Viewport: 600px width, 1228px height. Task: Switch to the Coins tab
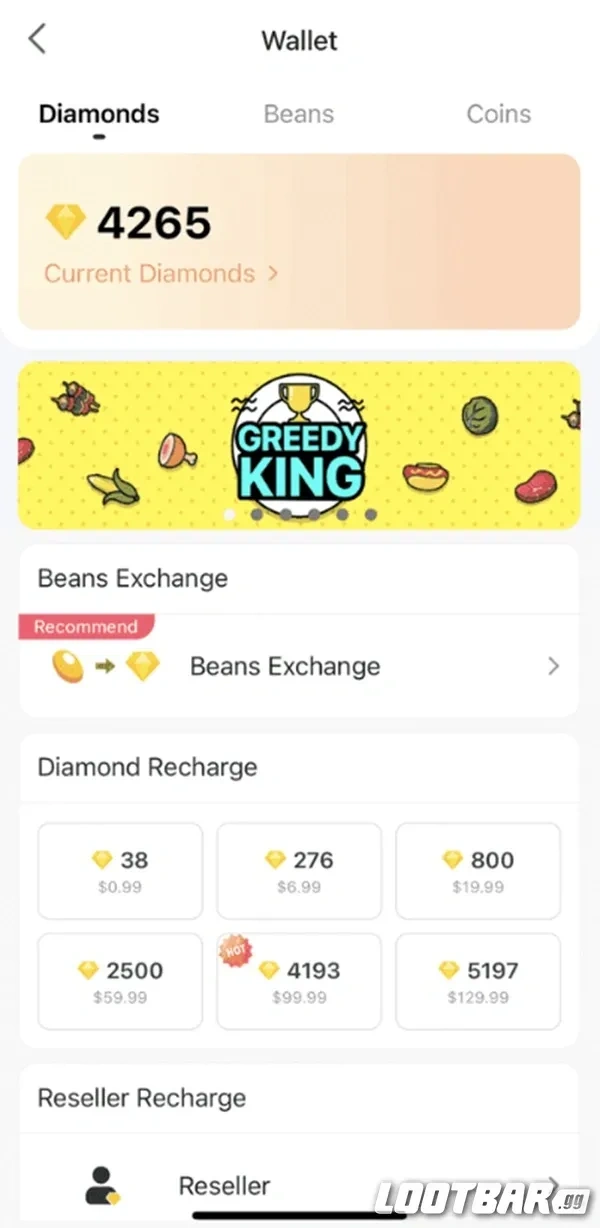click(x=498, y=114)
